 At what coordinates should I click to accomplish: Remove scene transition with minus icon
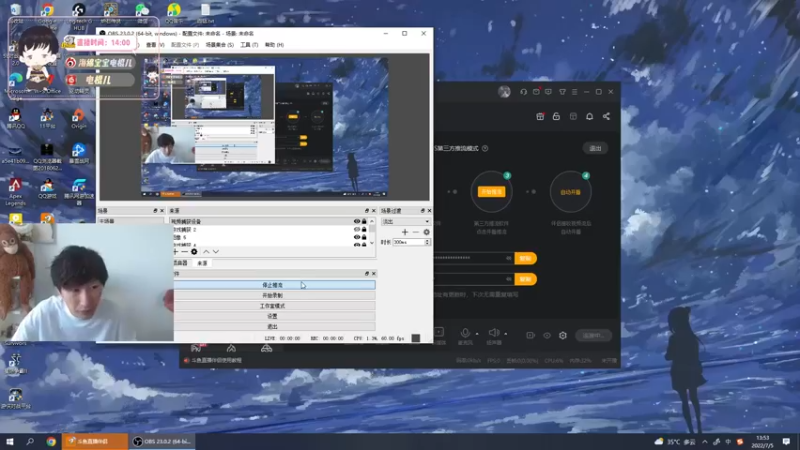416,232
